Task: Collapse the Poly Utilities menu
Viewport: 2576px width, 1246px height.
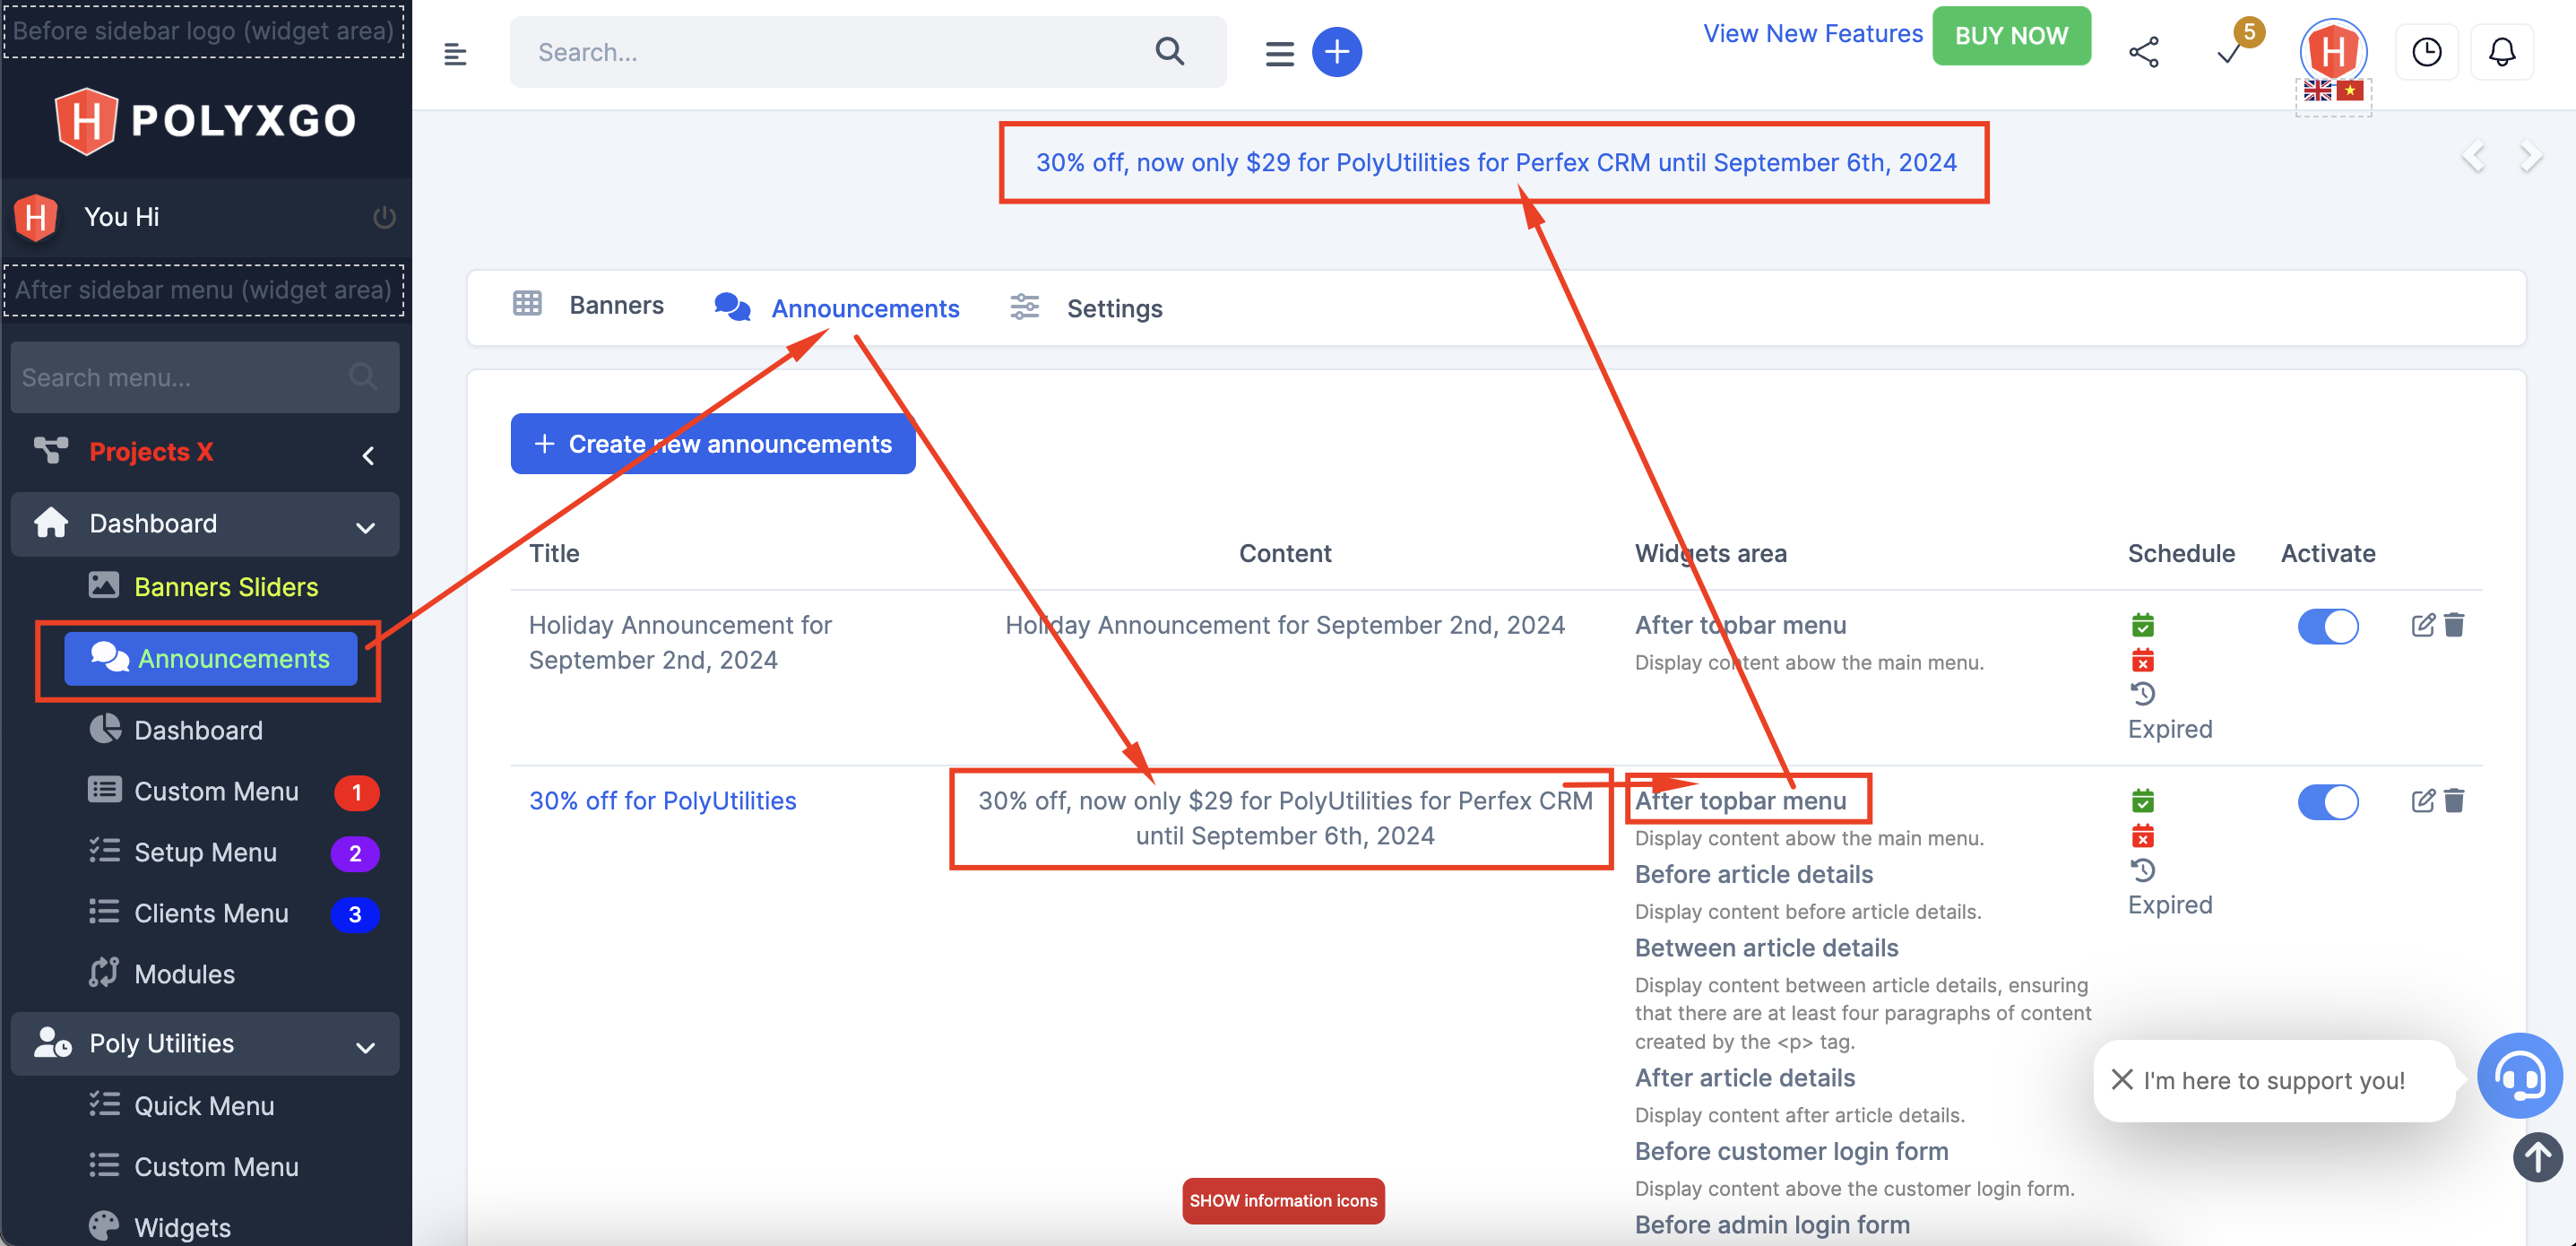Action: click(366, 1044)
